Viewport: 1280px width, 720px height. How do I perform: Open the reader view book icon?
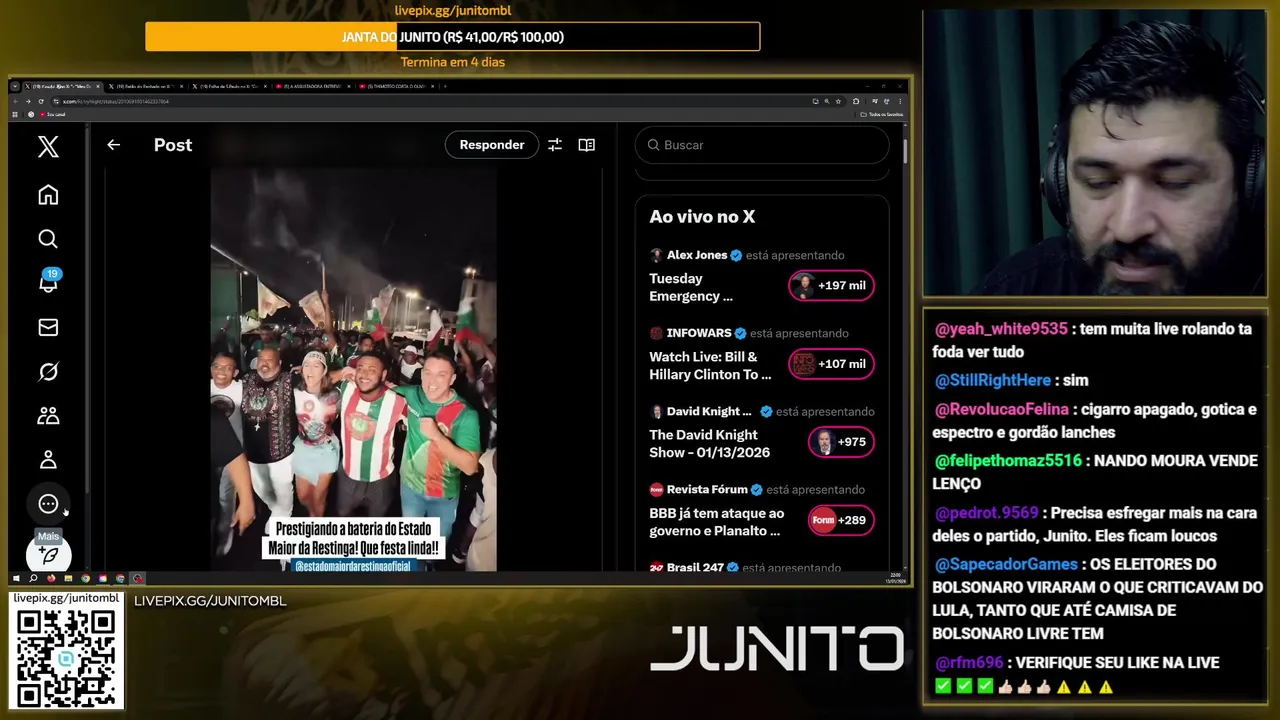coord(587,145)
